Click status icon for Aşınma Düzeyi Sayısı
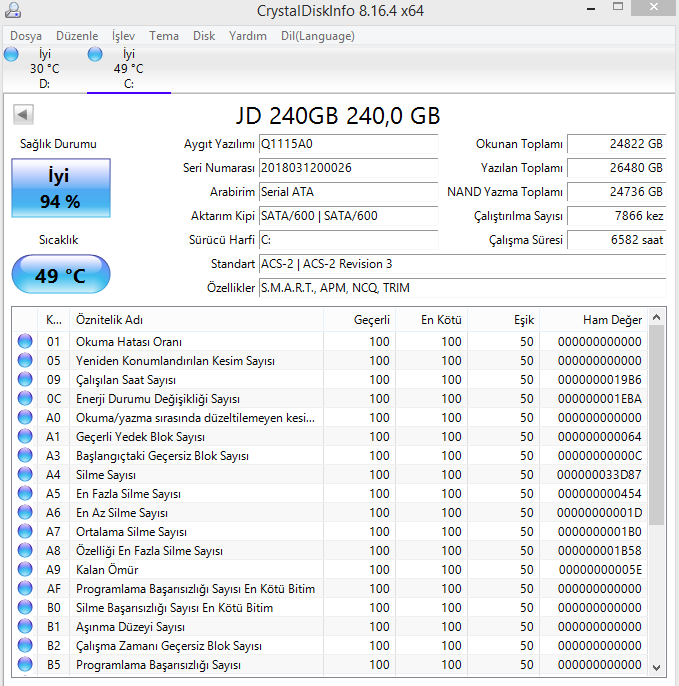Screen dimensions: 679x686 tap(25, 627)
